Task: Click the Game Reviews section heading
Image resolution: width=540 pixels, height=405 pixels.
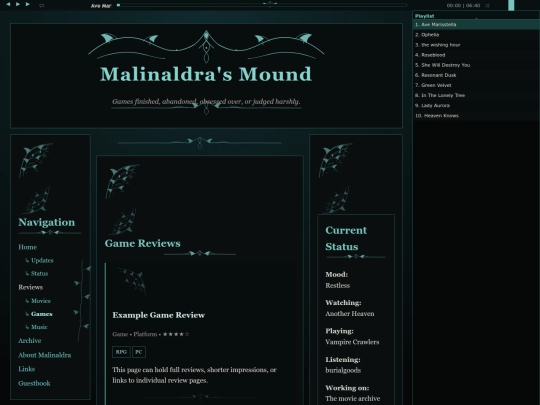Action: [x=143, y=243]
